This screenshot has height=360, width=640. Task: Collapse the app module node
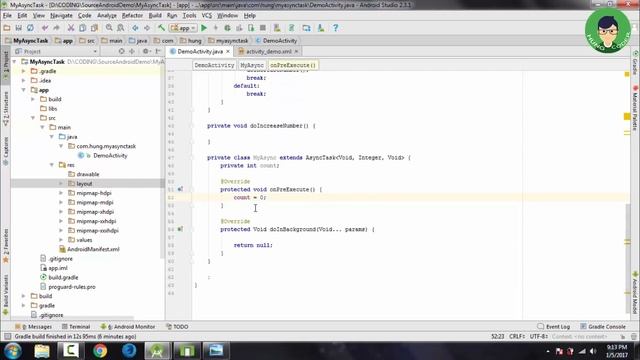(24, 90)
